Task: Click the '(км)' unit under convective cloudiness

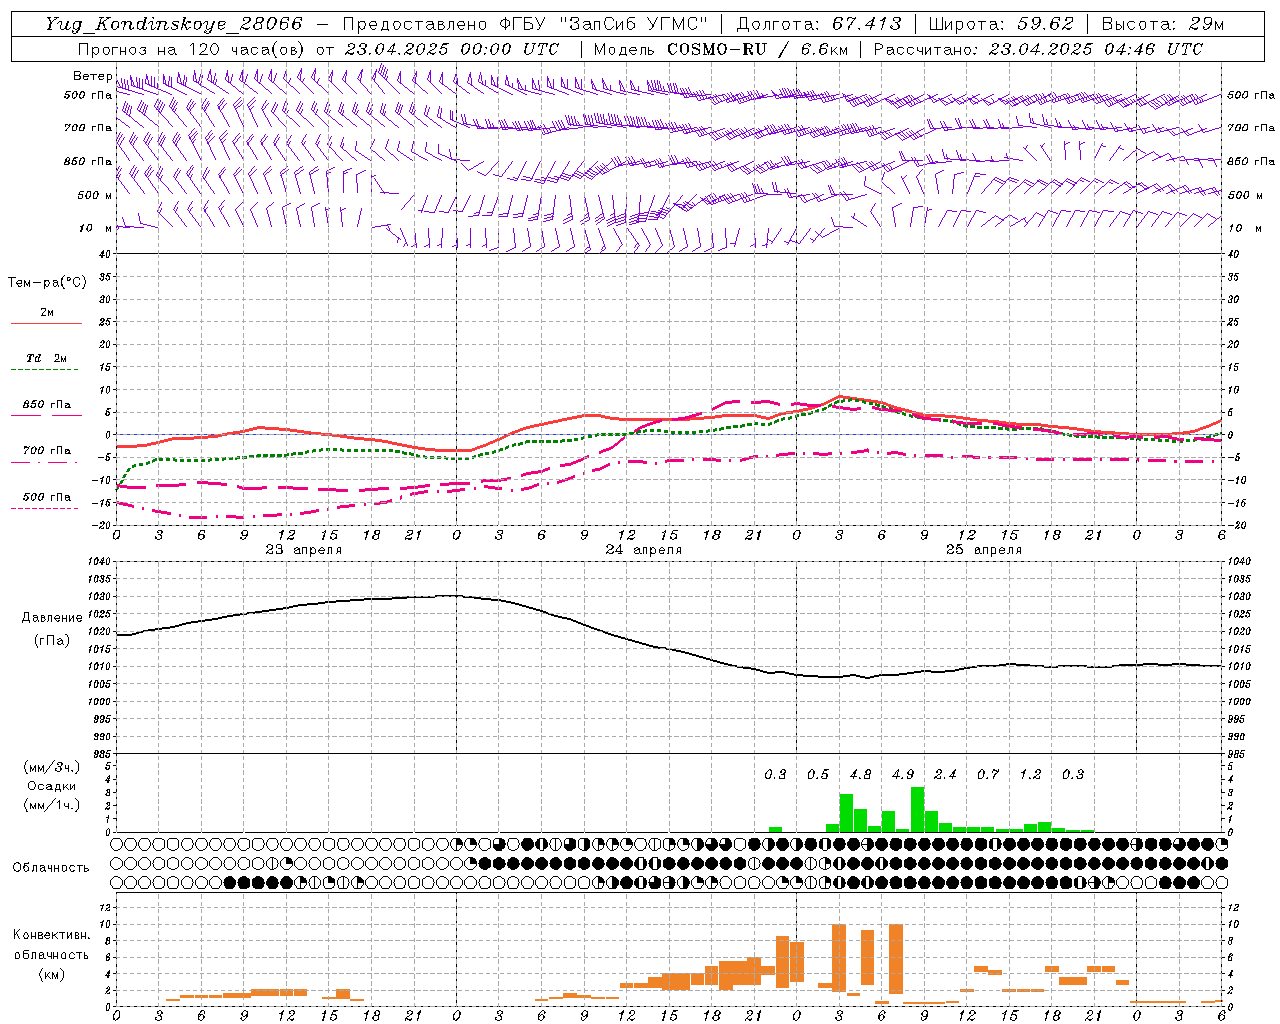Action: [51, 975]
